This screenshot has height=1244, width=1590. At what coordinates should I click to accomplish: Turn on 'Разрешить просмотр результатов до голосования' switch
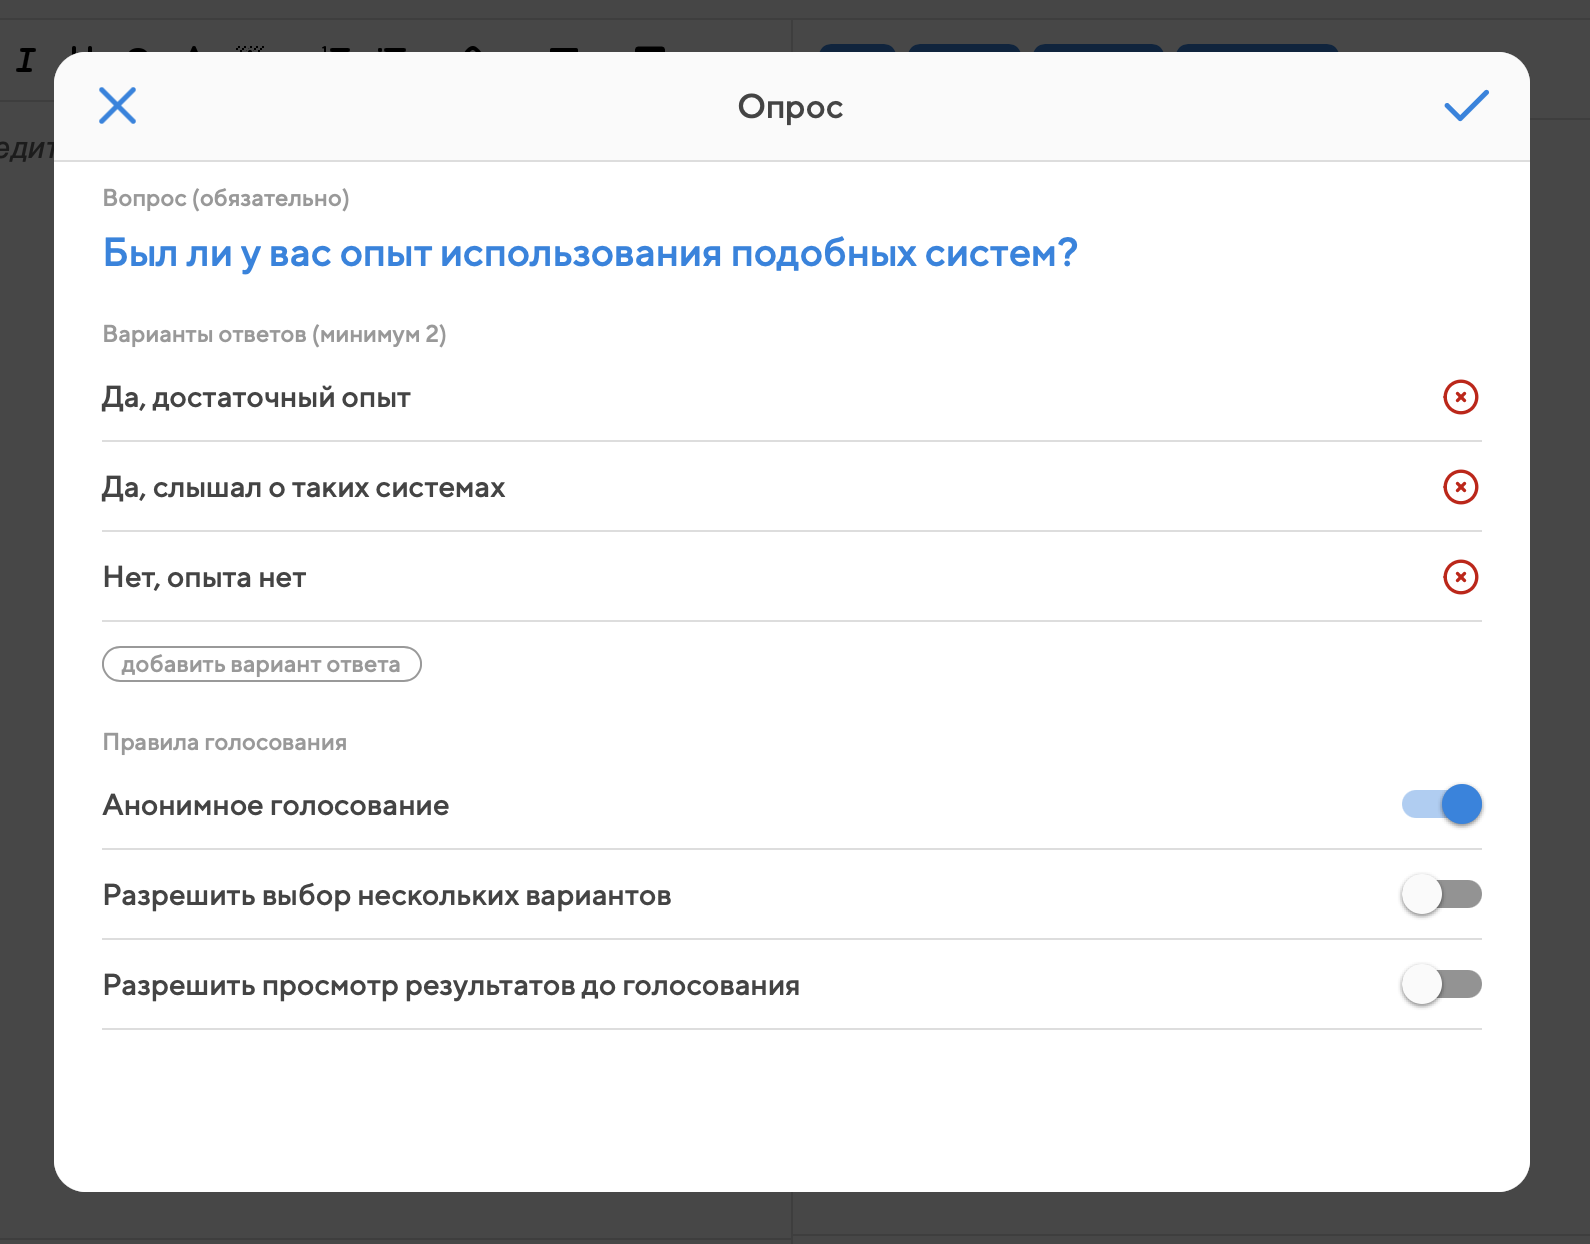point(1441,984)
